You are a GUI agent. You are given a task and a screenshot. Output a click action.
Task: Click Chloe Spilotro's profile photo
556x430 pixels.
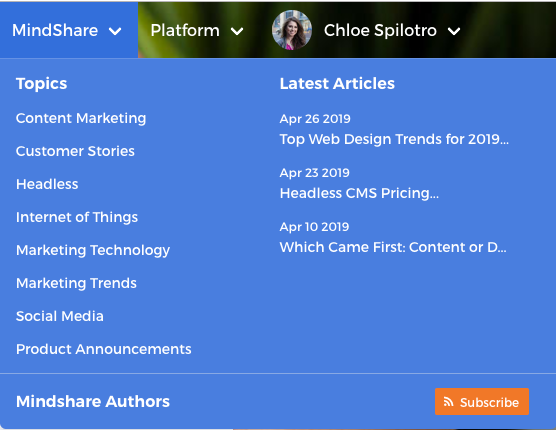(292, 30)
